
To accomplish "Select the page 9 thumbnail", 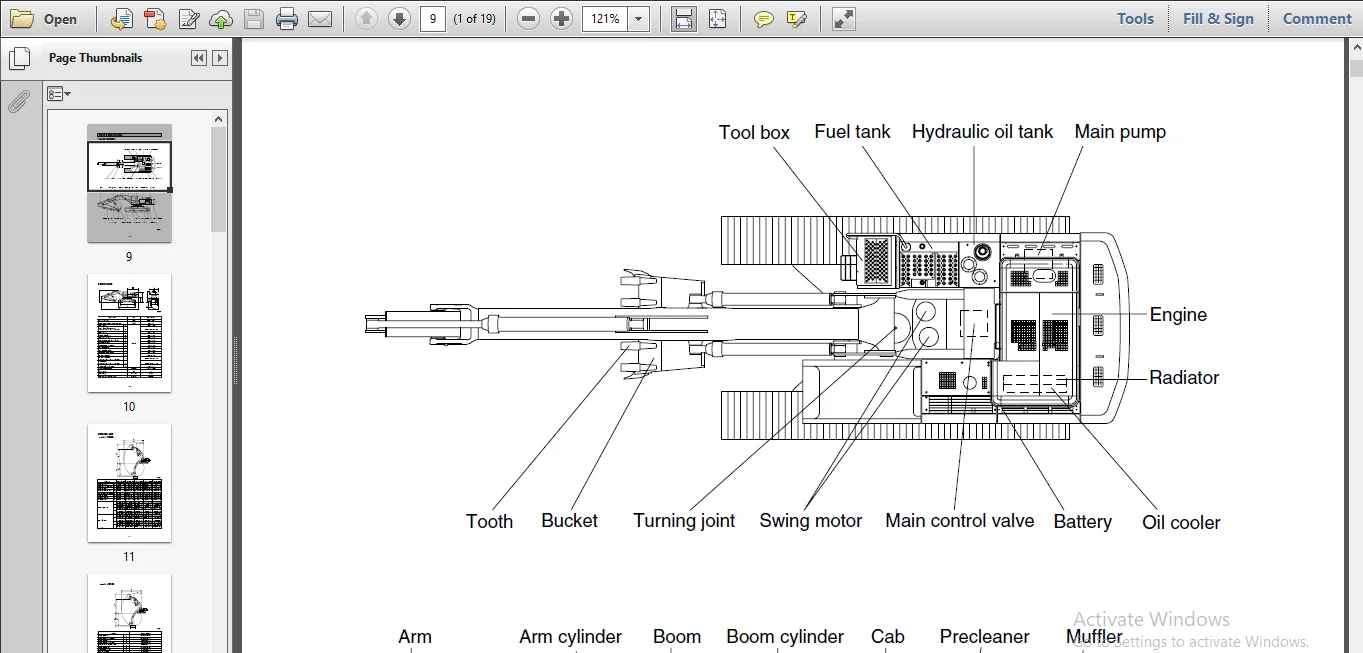I will (x=129, y=183).
